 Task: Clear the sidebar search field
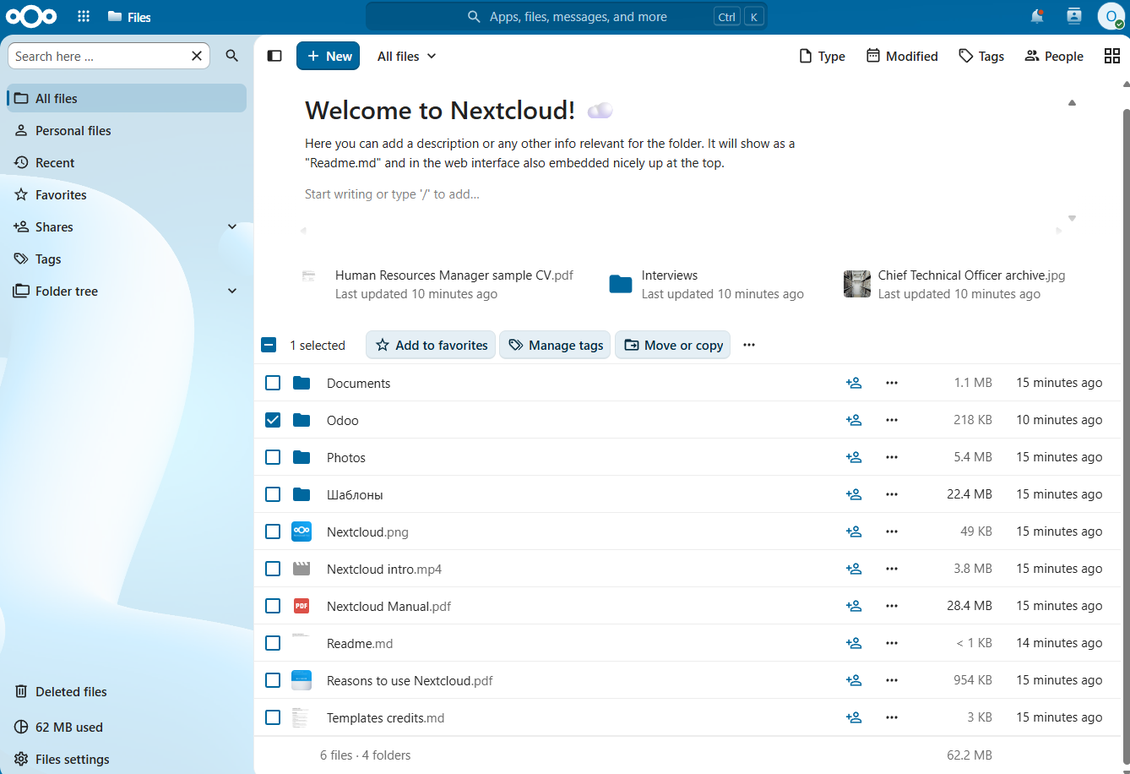coord(196,56)
